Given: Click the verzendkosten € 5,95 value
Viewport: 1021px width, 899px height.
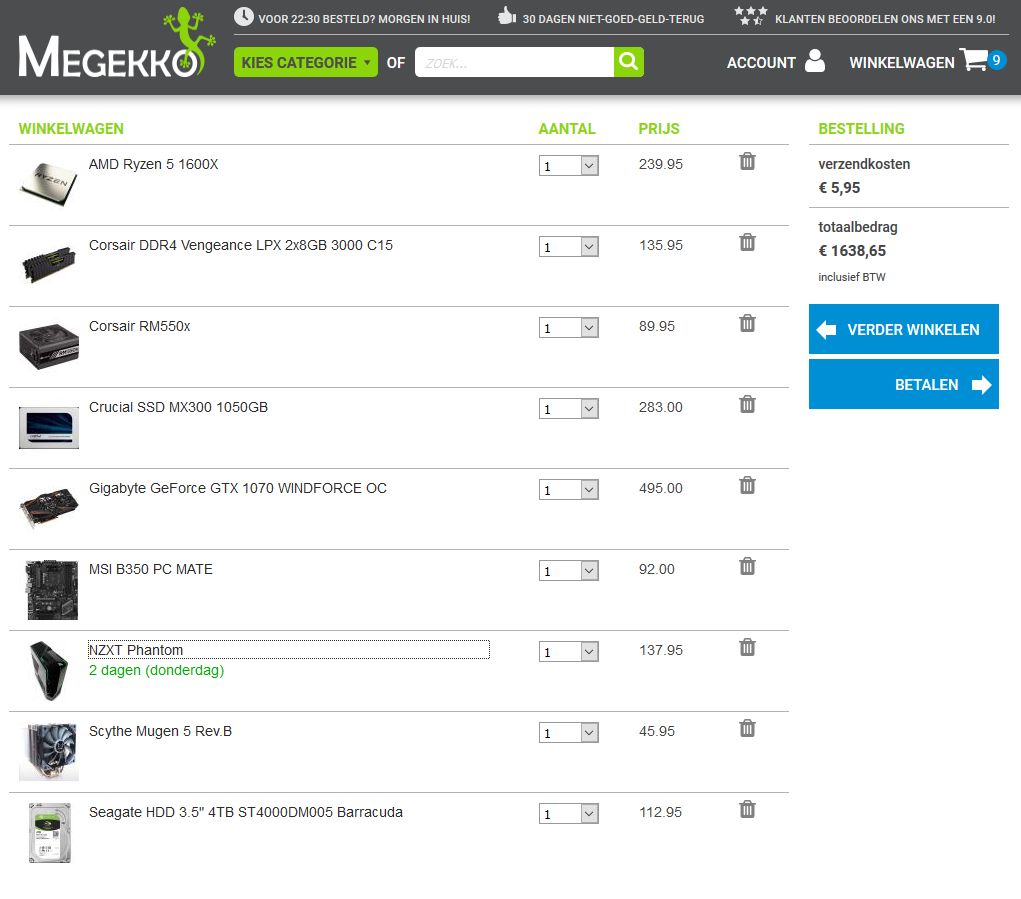Looking at the screenshot, I should pyautogui.click(x=839, y=187).
